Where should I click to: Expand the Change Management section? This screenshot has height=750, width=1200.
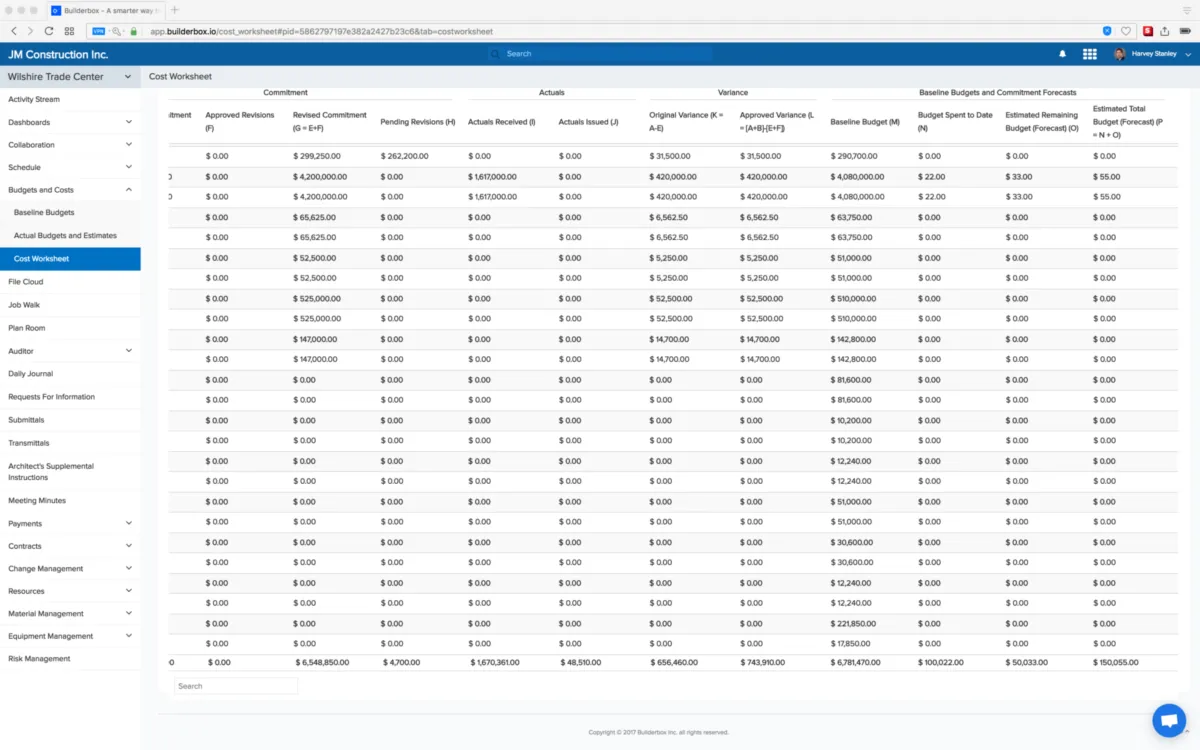(x=129, y=568)
